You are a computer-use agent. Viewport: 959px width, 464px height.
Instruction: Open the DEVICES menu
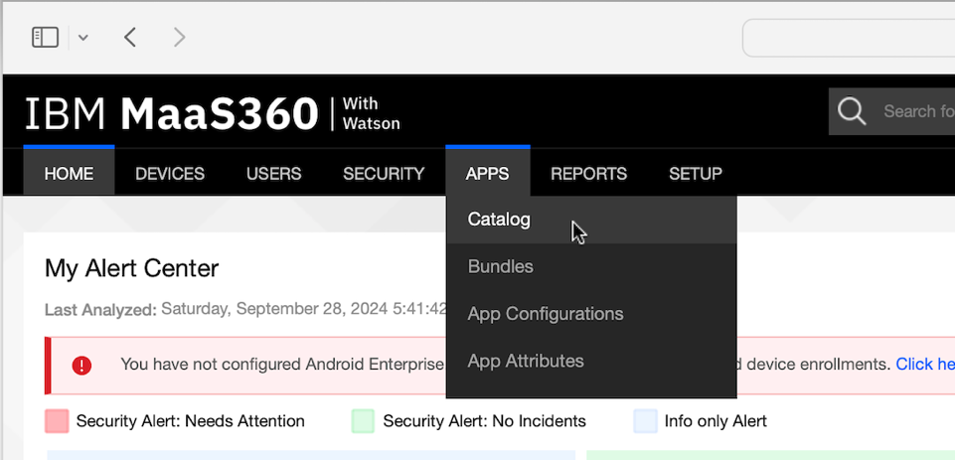[170, 174]
